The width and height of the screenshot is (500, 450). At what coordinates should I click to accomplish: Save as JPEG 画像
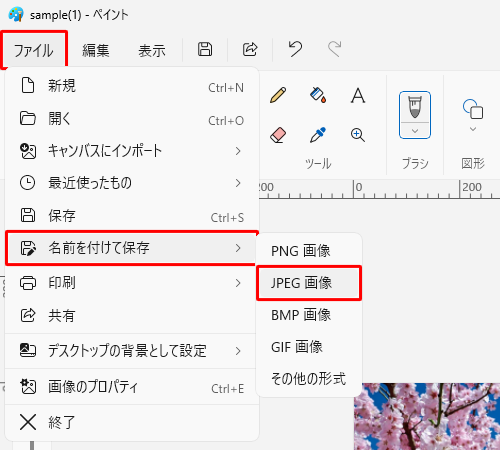click(309, 283)
